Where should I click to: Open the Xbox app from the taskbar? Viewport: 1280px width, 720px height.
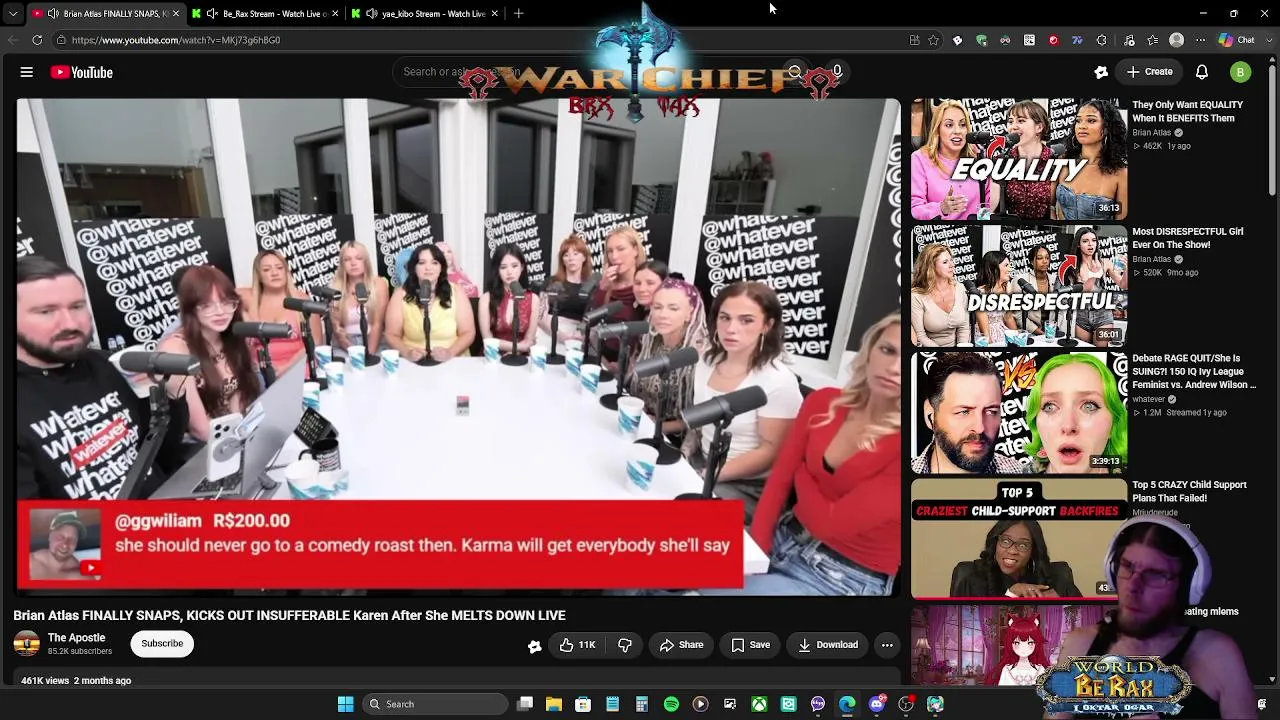(x=759, y=704)
